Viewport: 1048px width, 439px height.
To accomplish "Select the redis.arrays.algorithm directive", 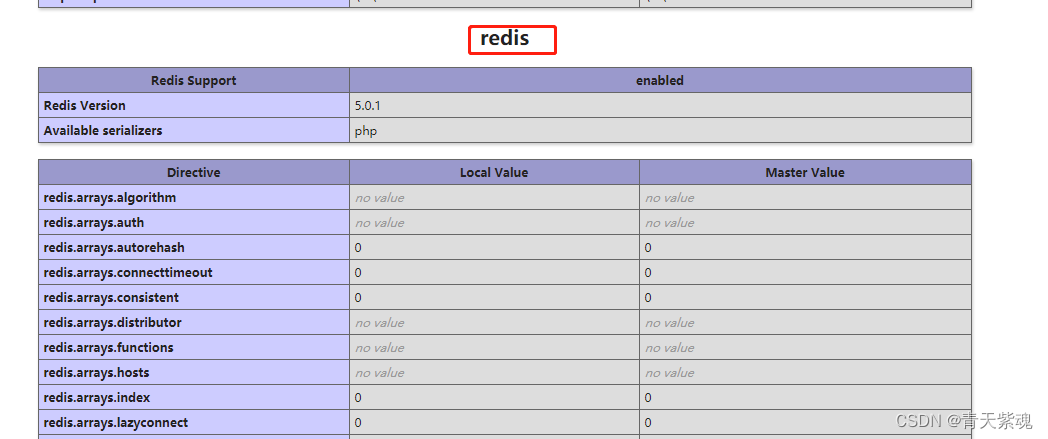I will (110, 198).
